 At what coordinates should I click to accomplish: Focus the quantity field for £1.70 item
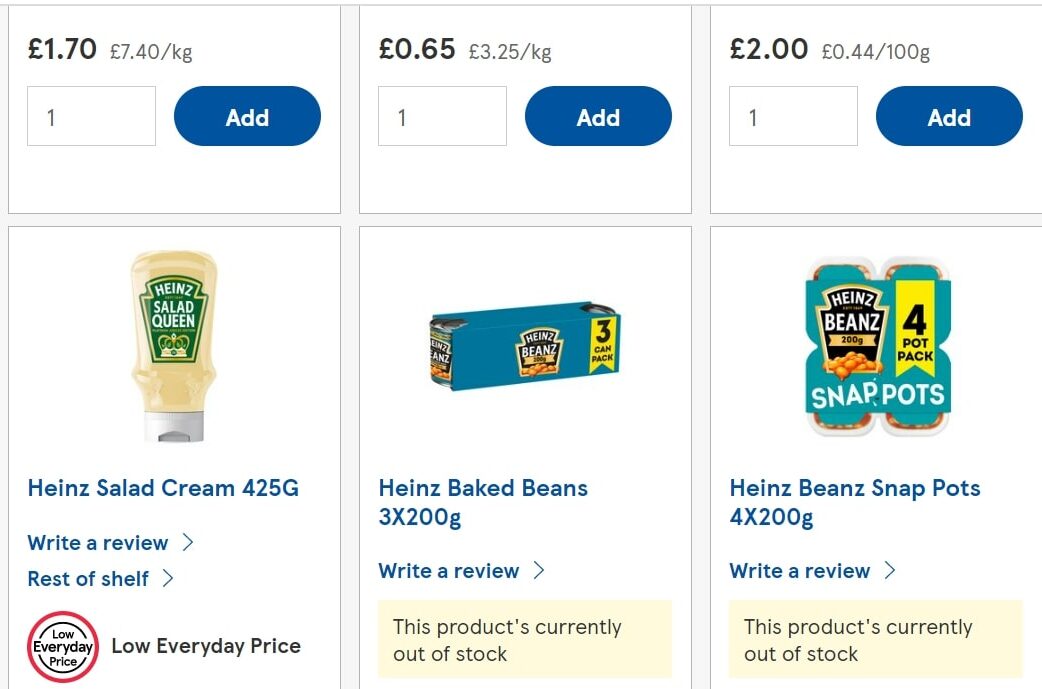click(x=91, y=117)
